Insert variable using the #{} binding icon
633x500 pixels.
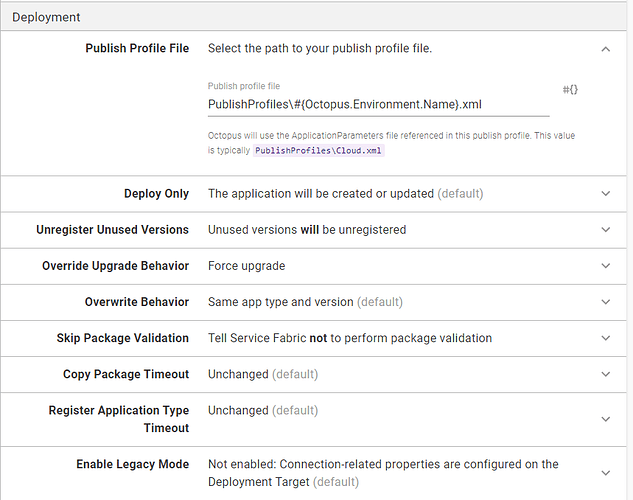(570, 90)
